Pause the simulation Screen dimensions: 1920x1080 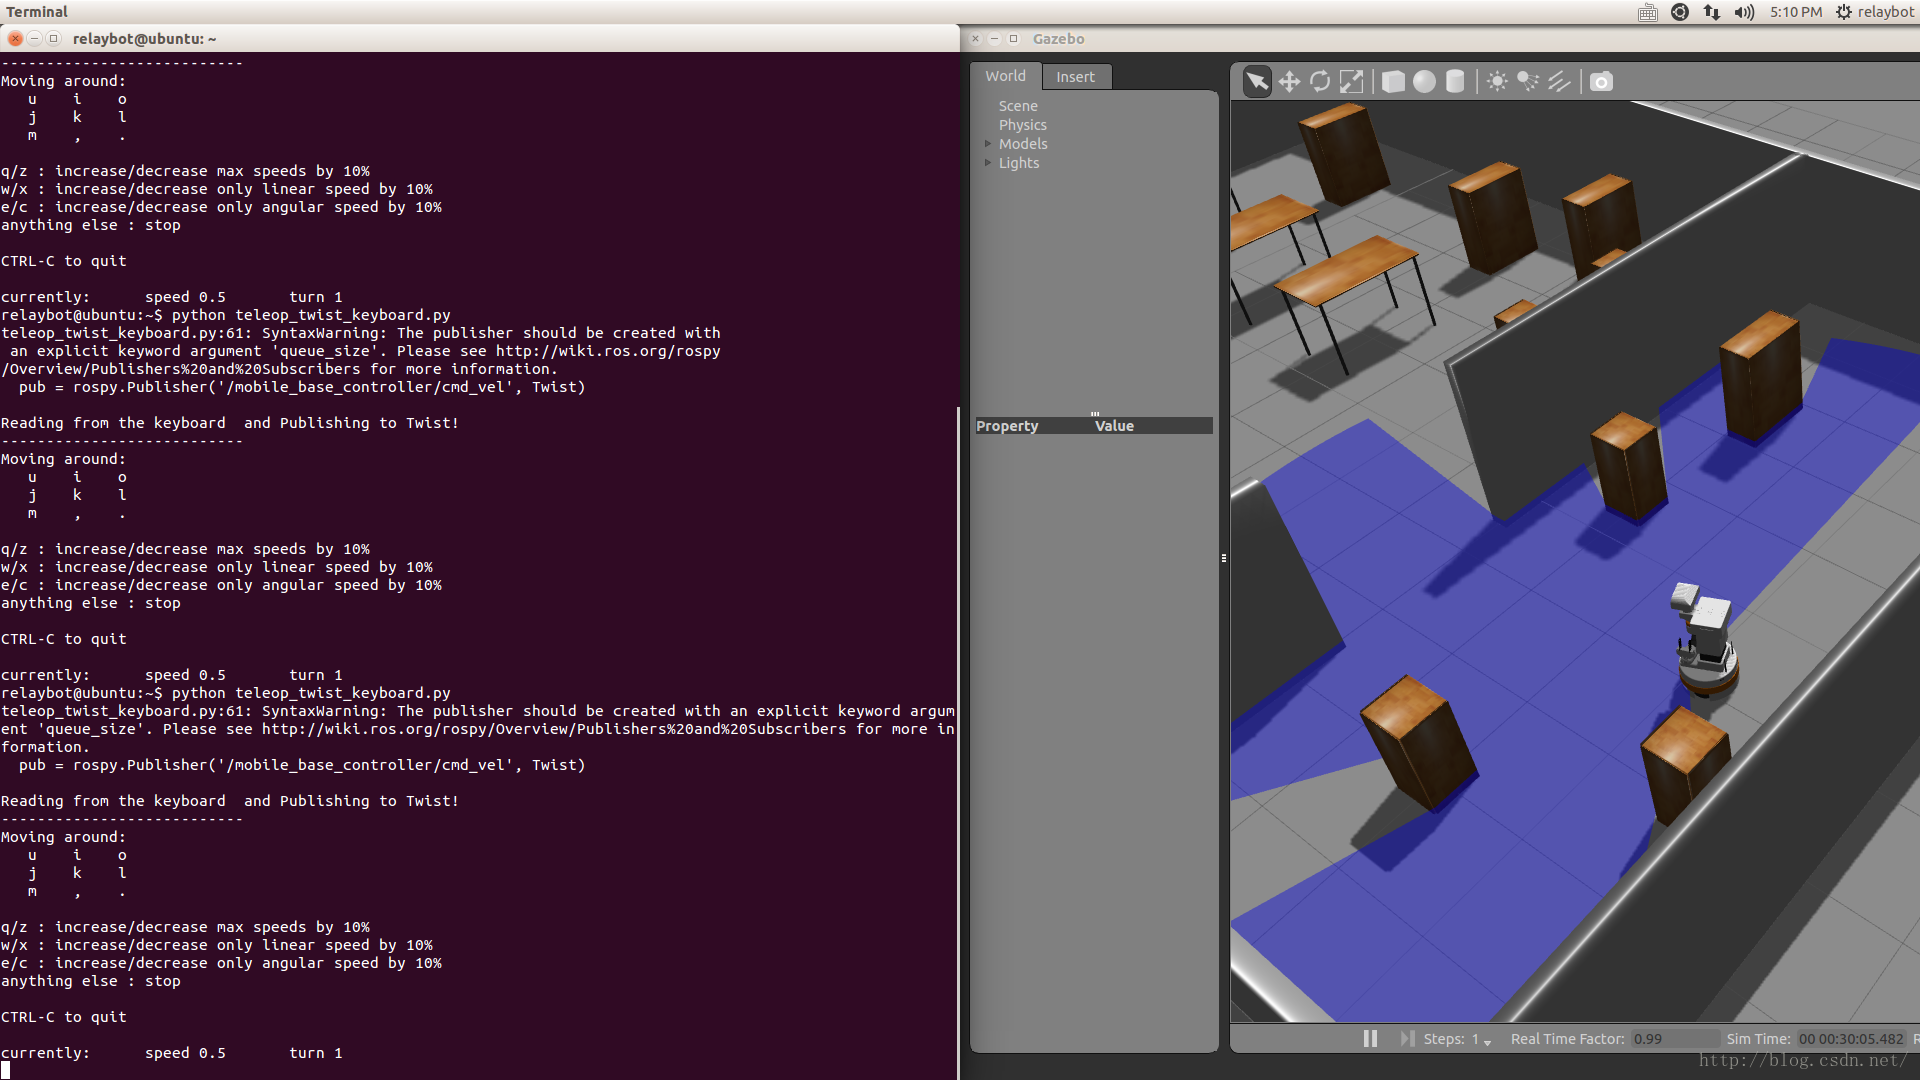point(1370,1039)
